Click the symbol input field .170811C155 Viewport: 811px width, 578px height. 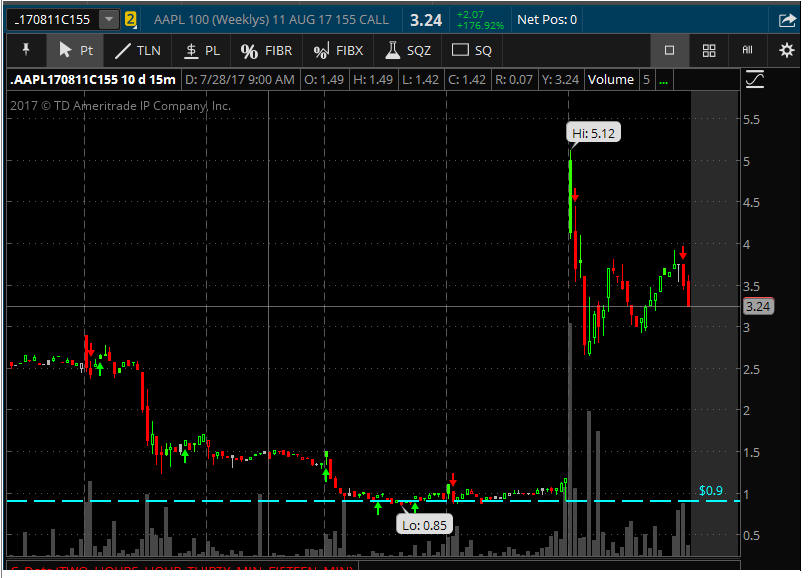coord(53,20)
